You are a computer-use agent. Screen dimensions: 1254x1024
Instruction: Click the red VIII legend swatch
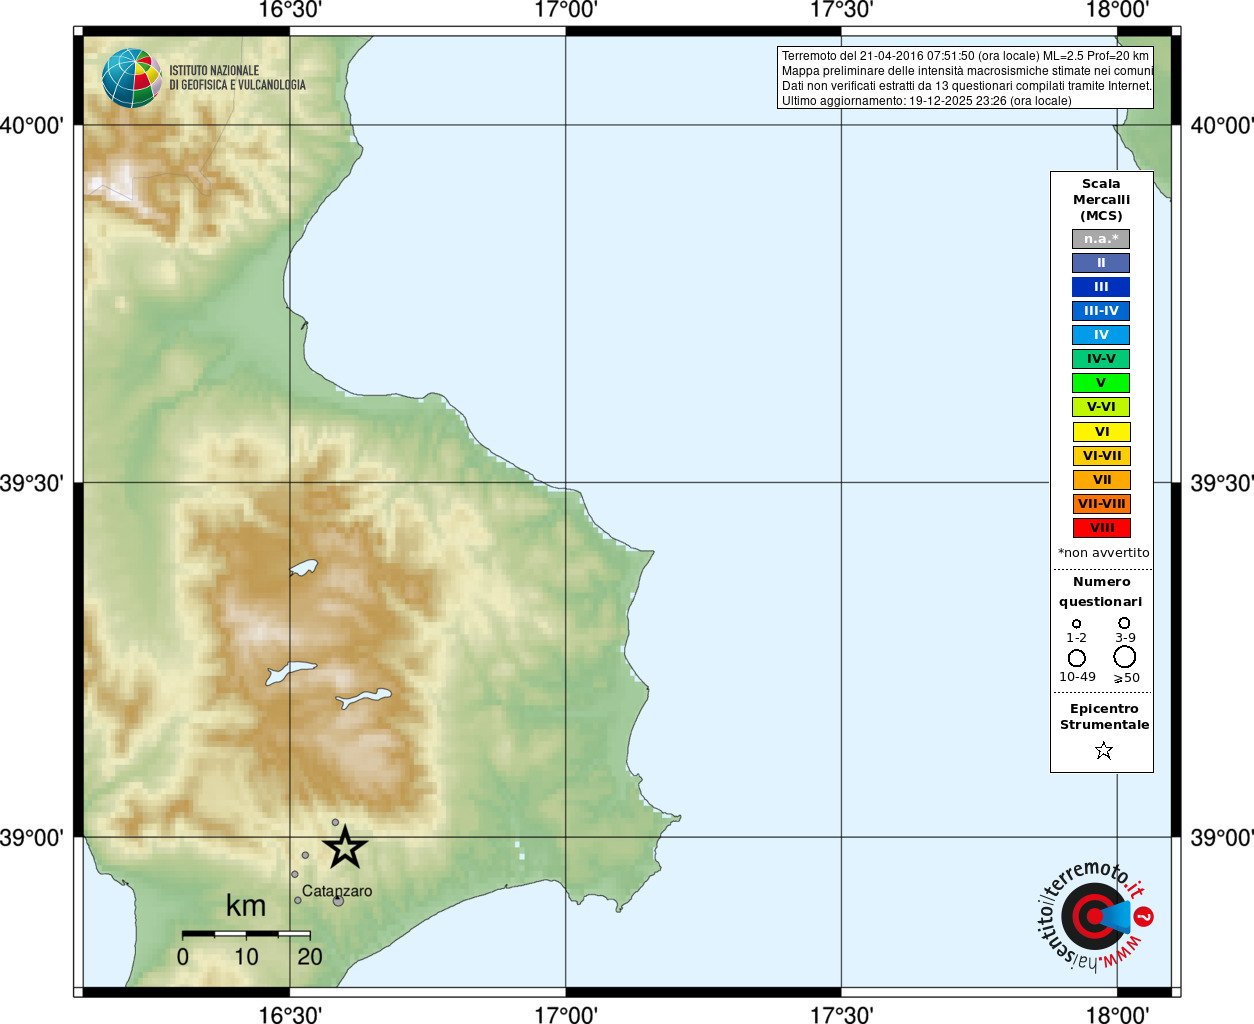tap(1101, 528)
